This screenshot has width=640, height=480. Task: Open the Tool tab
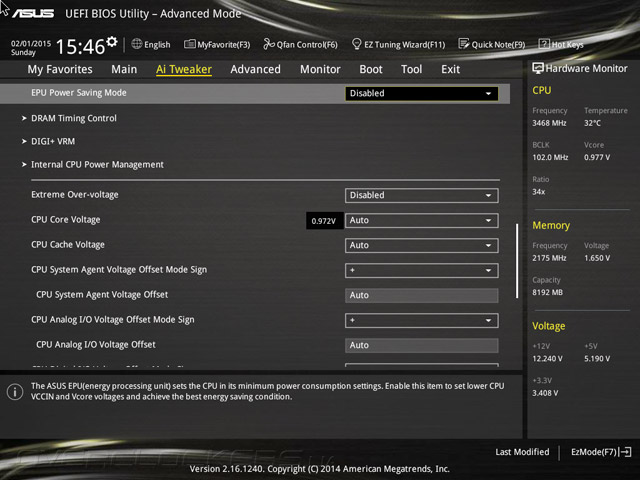[411, 69]
